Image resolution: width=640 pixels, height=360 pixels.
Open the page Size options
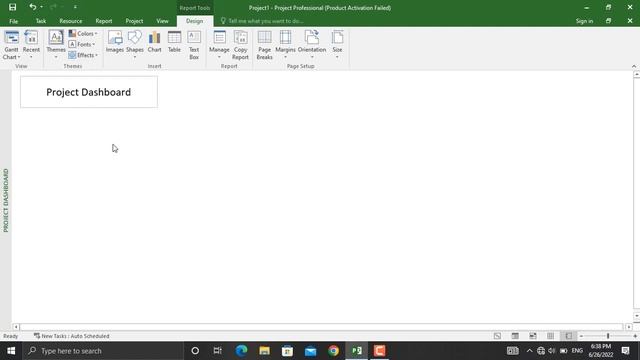pos(337,44)
